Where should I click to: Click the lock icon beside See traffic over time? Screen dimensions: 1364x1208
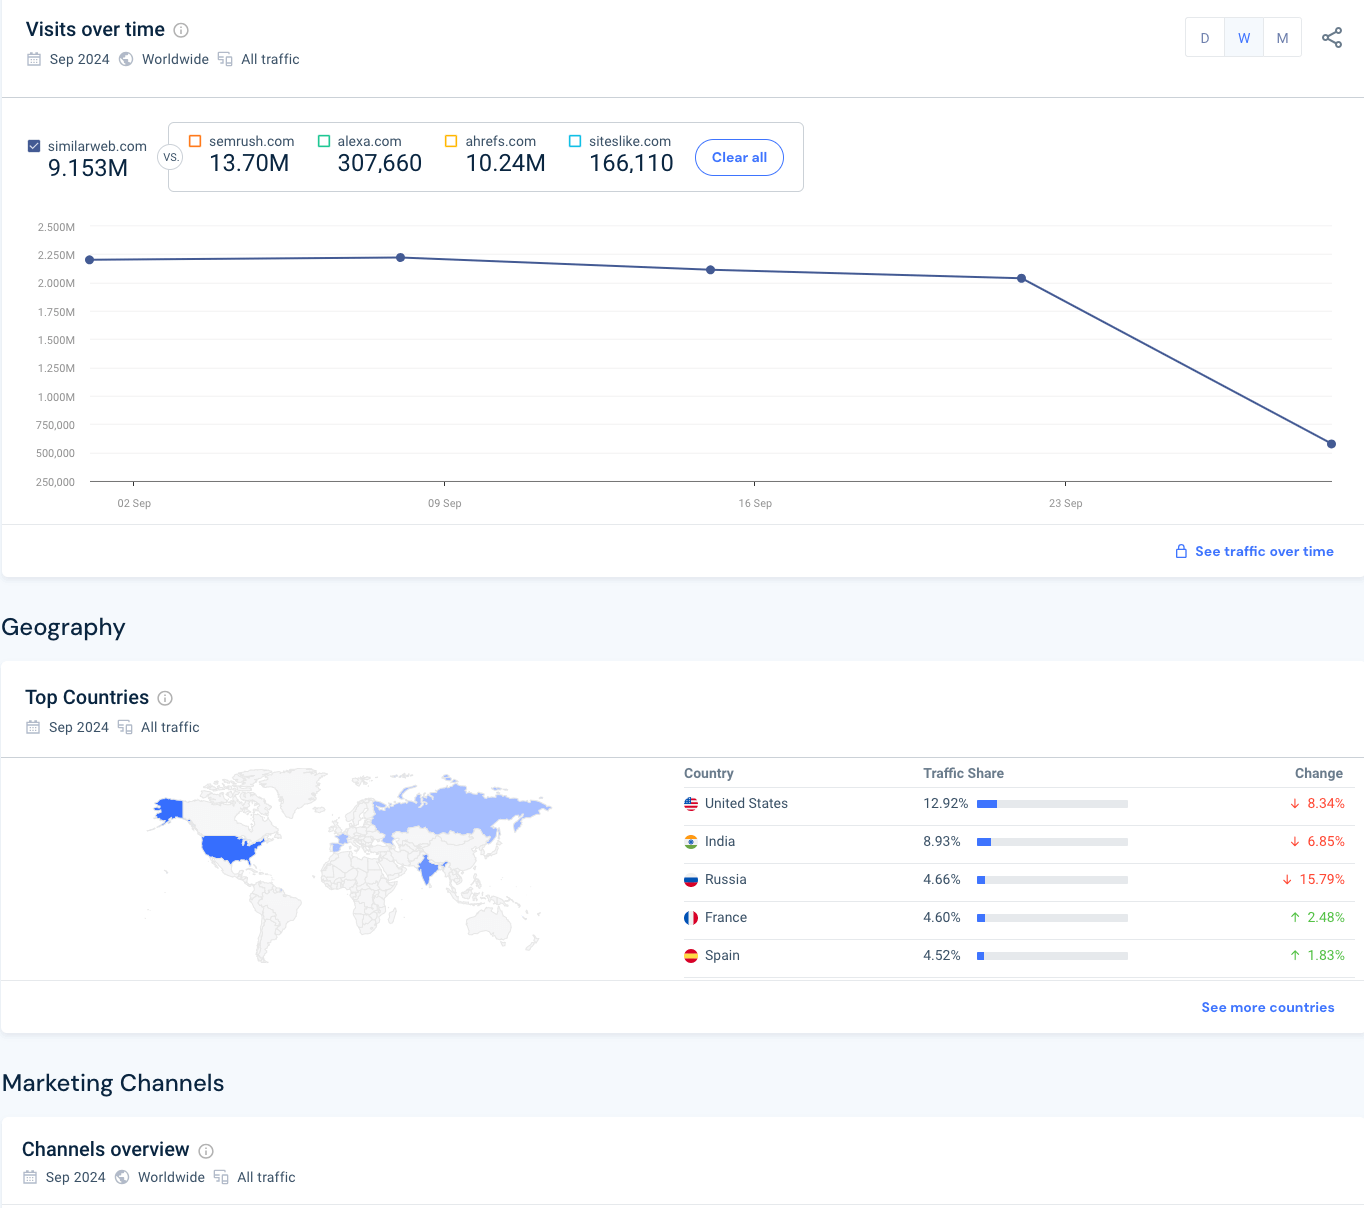click(1181, 551)
